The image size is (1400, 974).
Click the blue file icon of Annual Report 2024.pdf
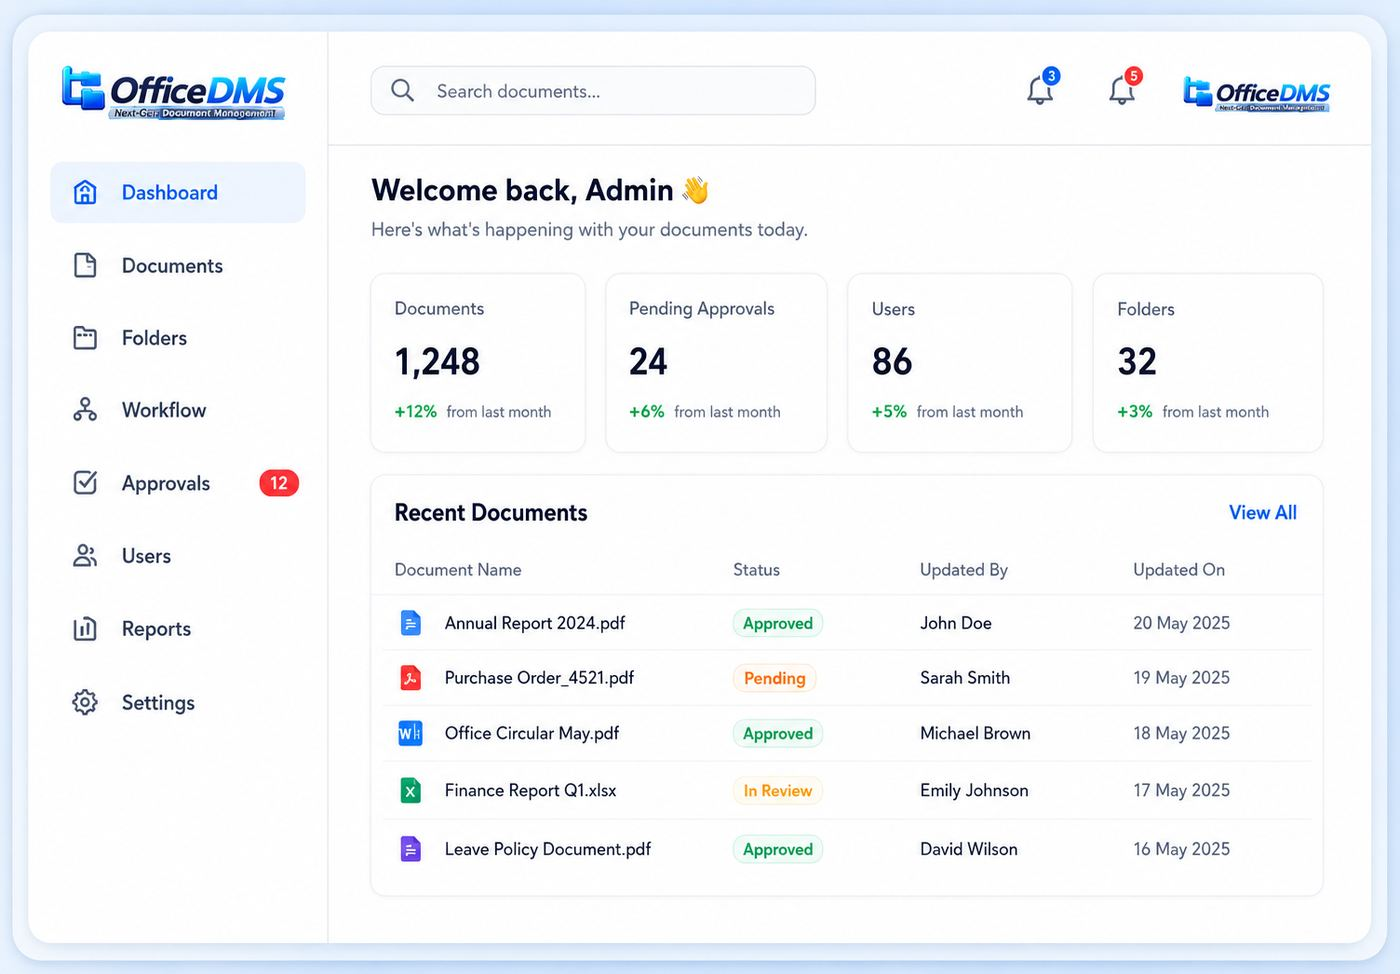410,623
